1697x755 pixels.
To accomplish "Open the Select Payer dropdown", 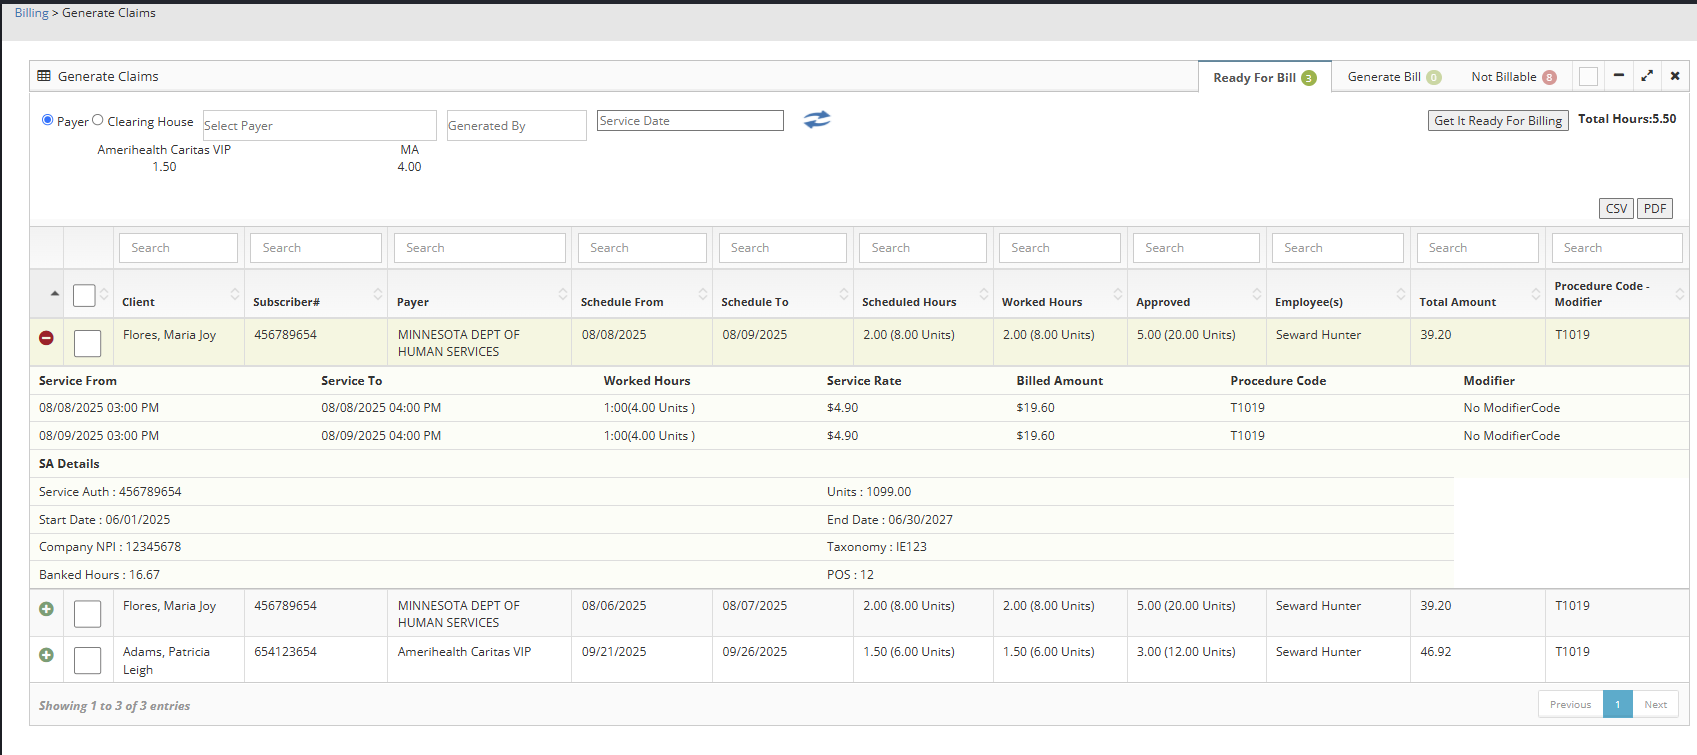I will [319, 125].
